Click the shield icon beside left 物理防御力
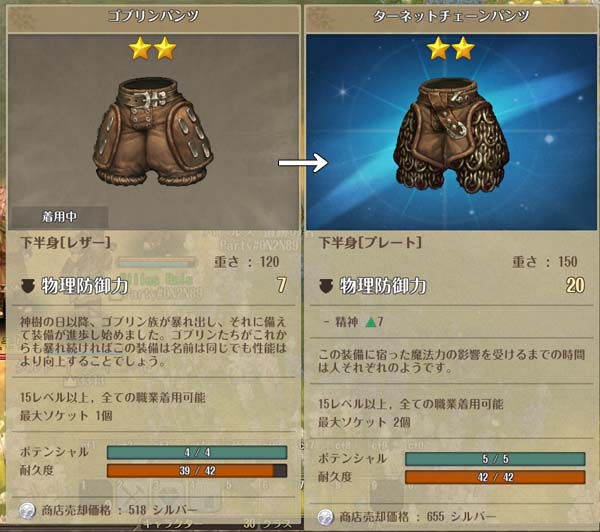 [28, 286]
